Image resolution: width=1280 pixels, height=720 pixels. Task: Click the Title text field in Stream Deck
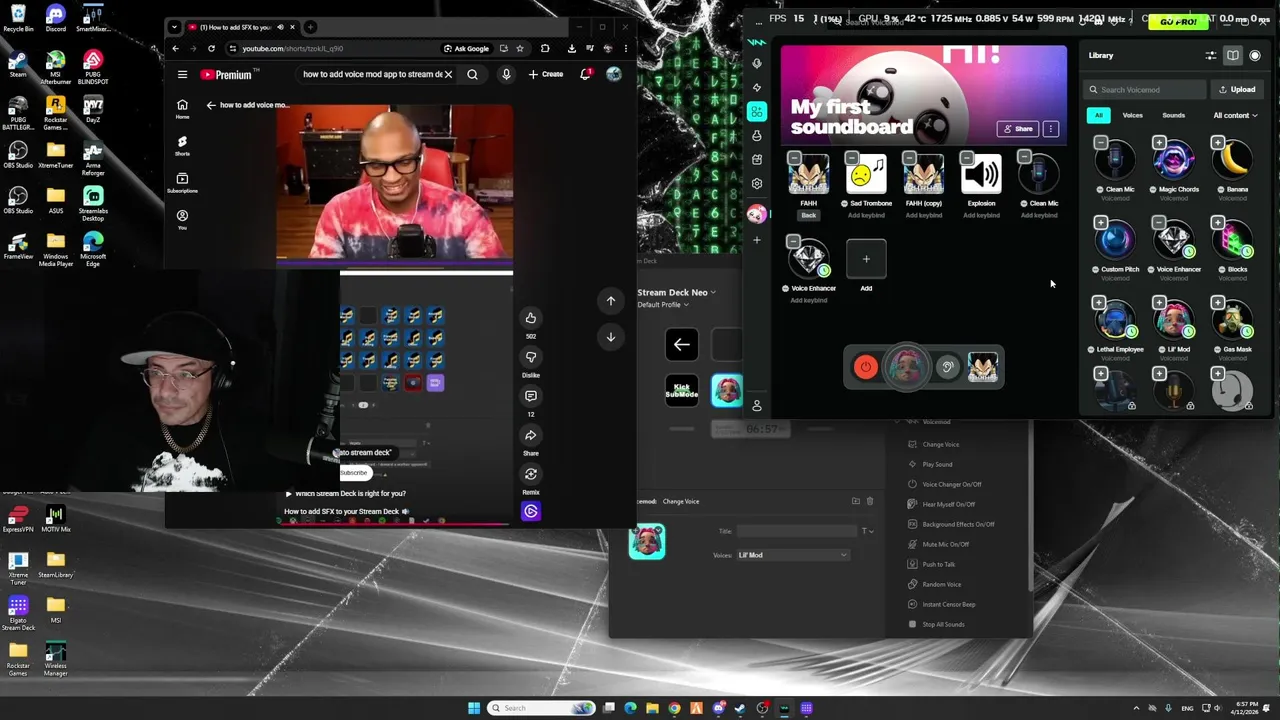797,531
